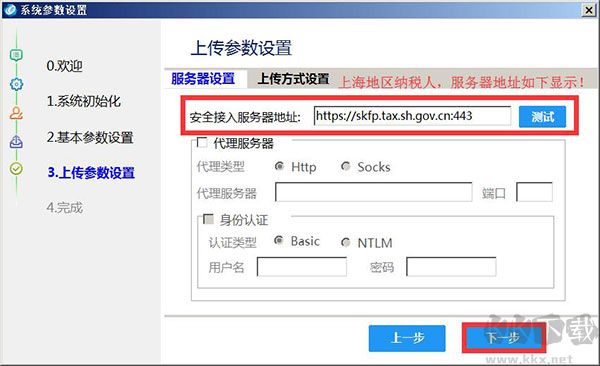
Task: Select the Http proxy type radio
Action: pyautogui.click(x=279, y=166)
